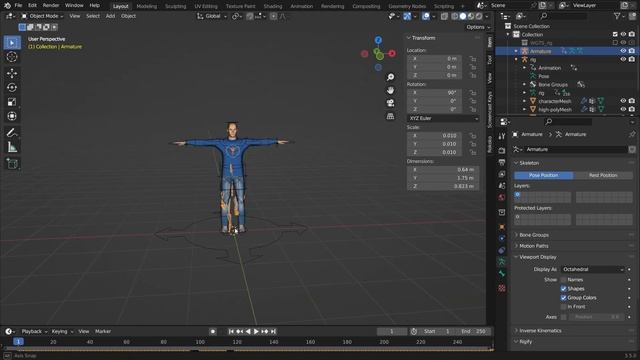This screenshot has width=640, height=360.
Task: Select the Annotate tool
Action: coord(12,133)
